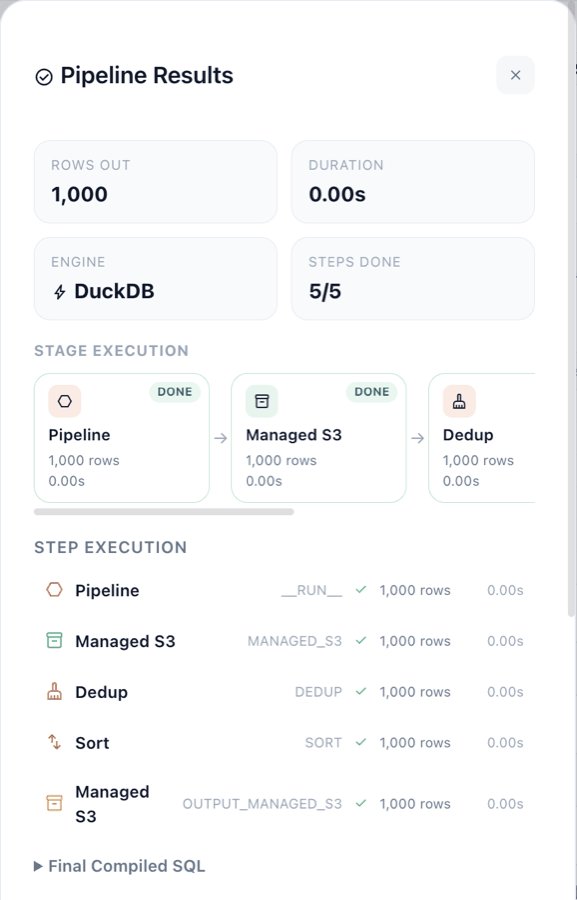577x900 pixels.
Task: Select the Pipeline step name
Action: [x=107, y=590]
